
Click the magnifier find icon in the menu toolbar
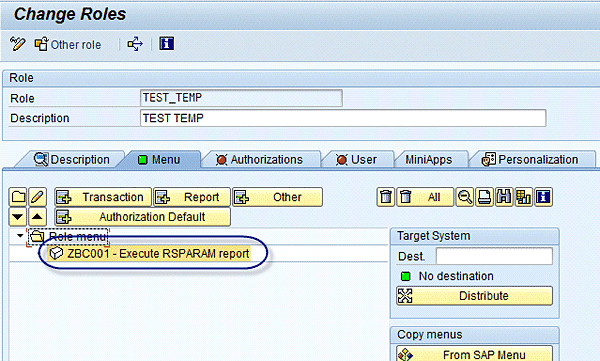tap(465, 197)
